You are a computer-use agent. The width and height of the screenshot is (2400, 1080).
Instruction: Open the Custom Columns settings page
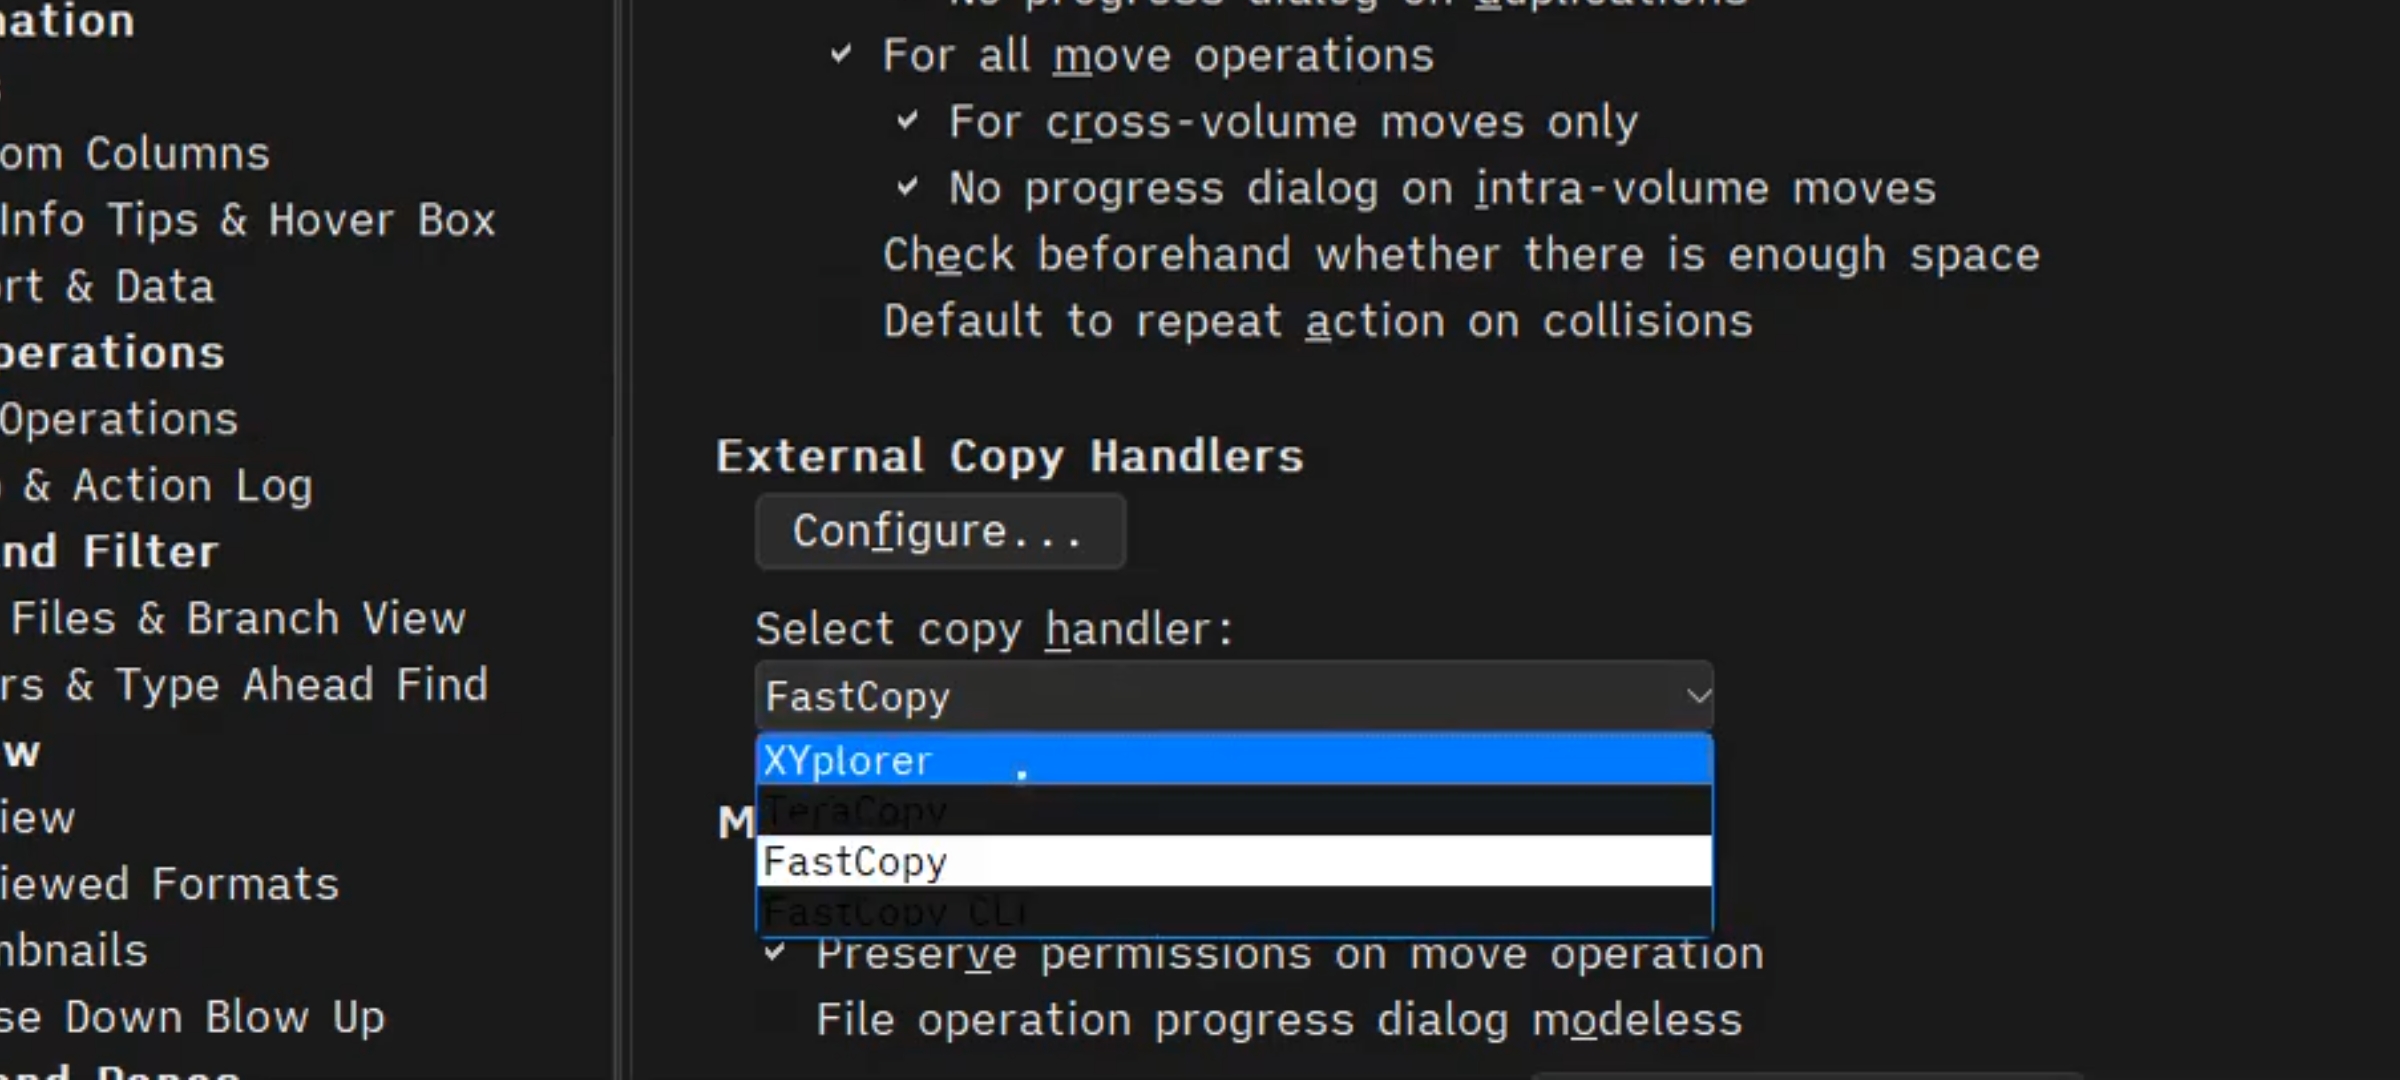tap(135, 154)
